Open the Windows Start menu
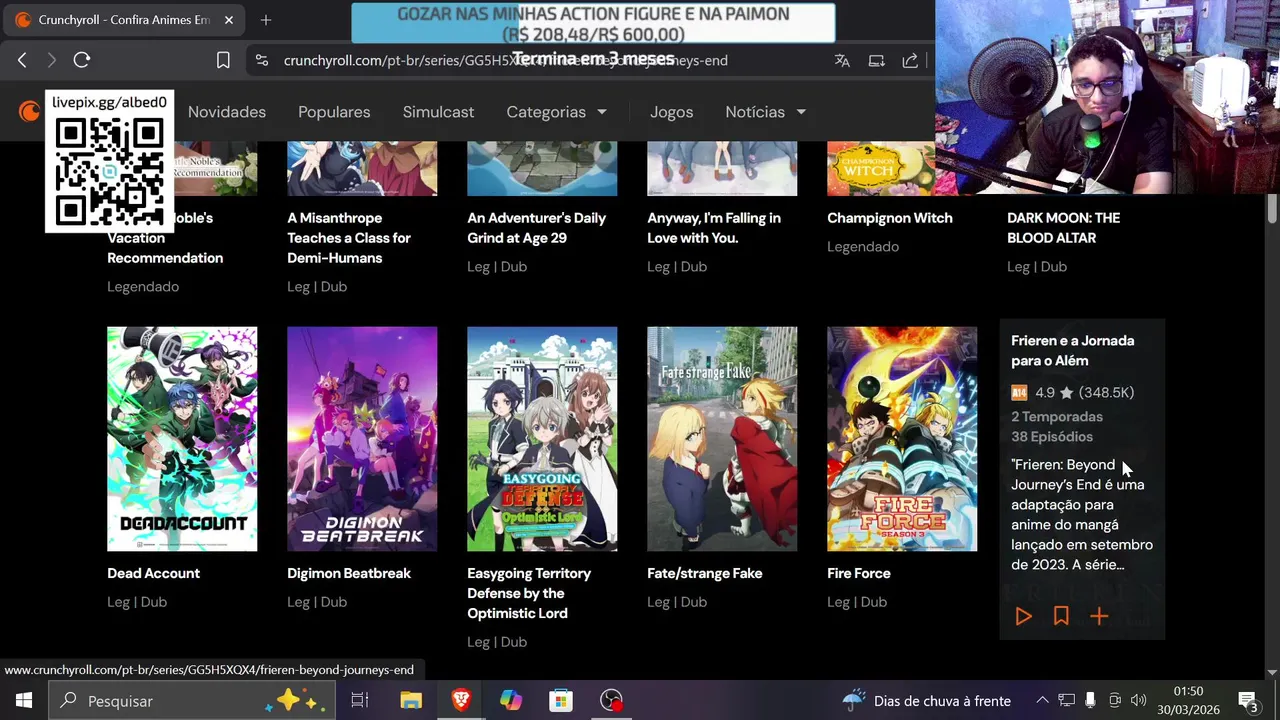This screenshot has width=1280, height=720. pos(23,701)
